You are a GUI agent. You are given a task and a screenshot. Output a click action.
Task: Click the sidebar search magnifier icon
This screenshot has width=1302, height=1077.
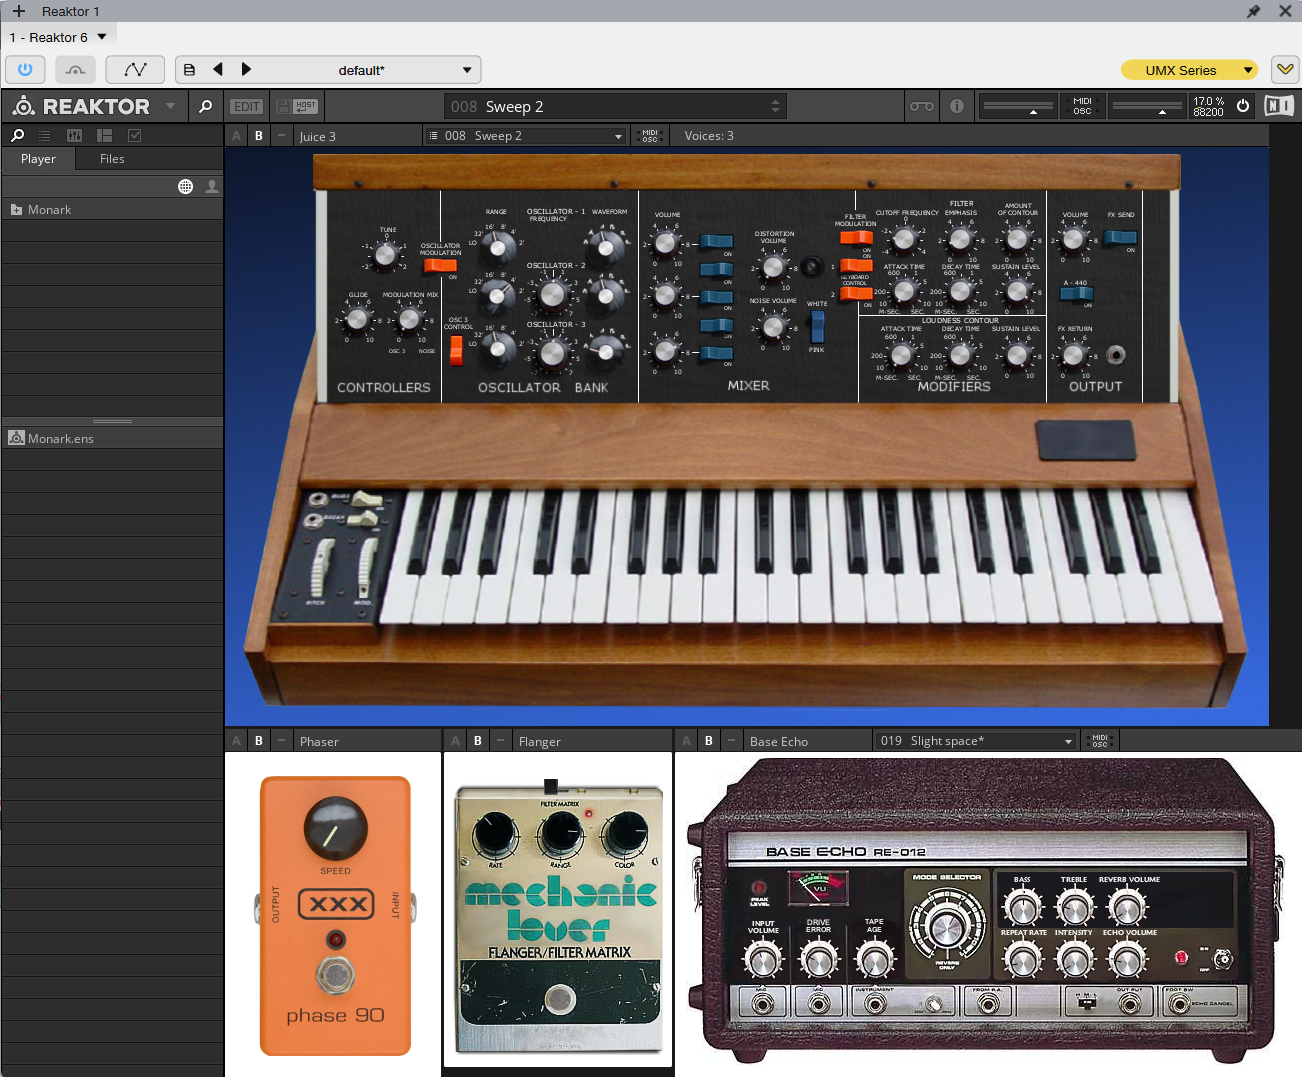pos(17,135)
